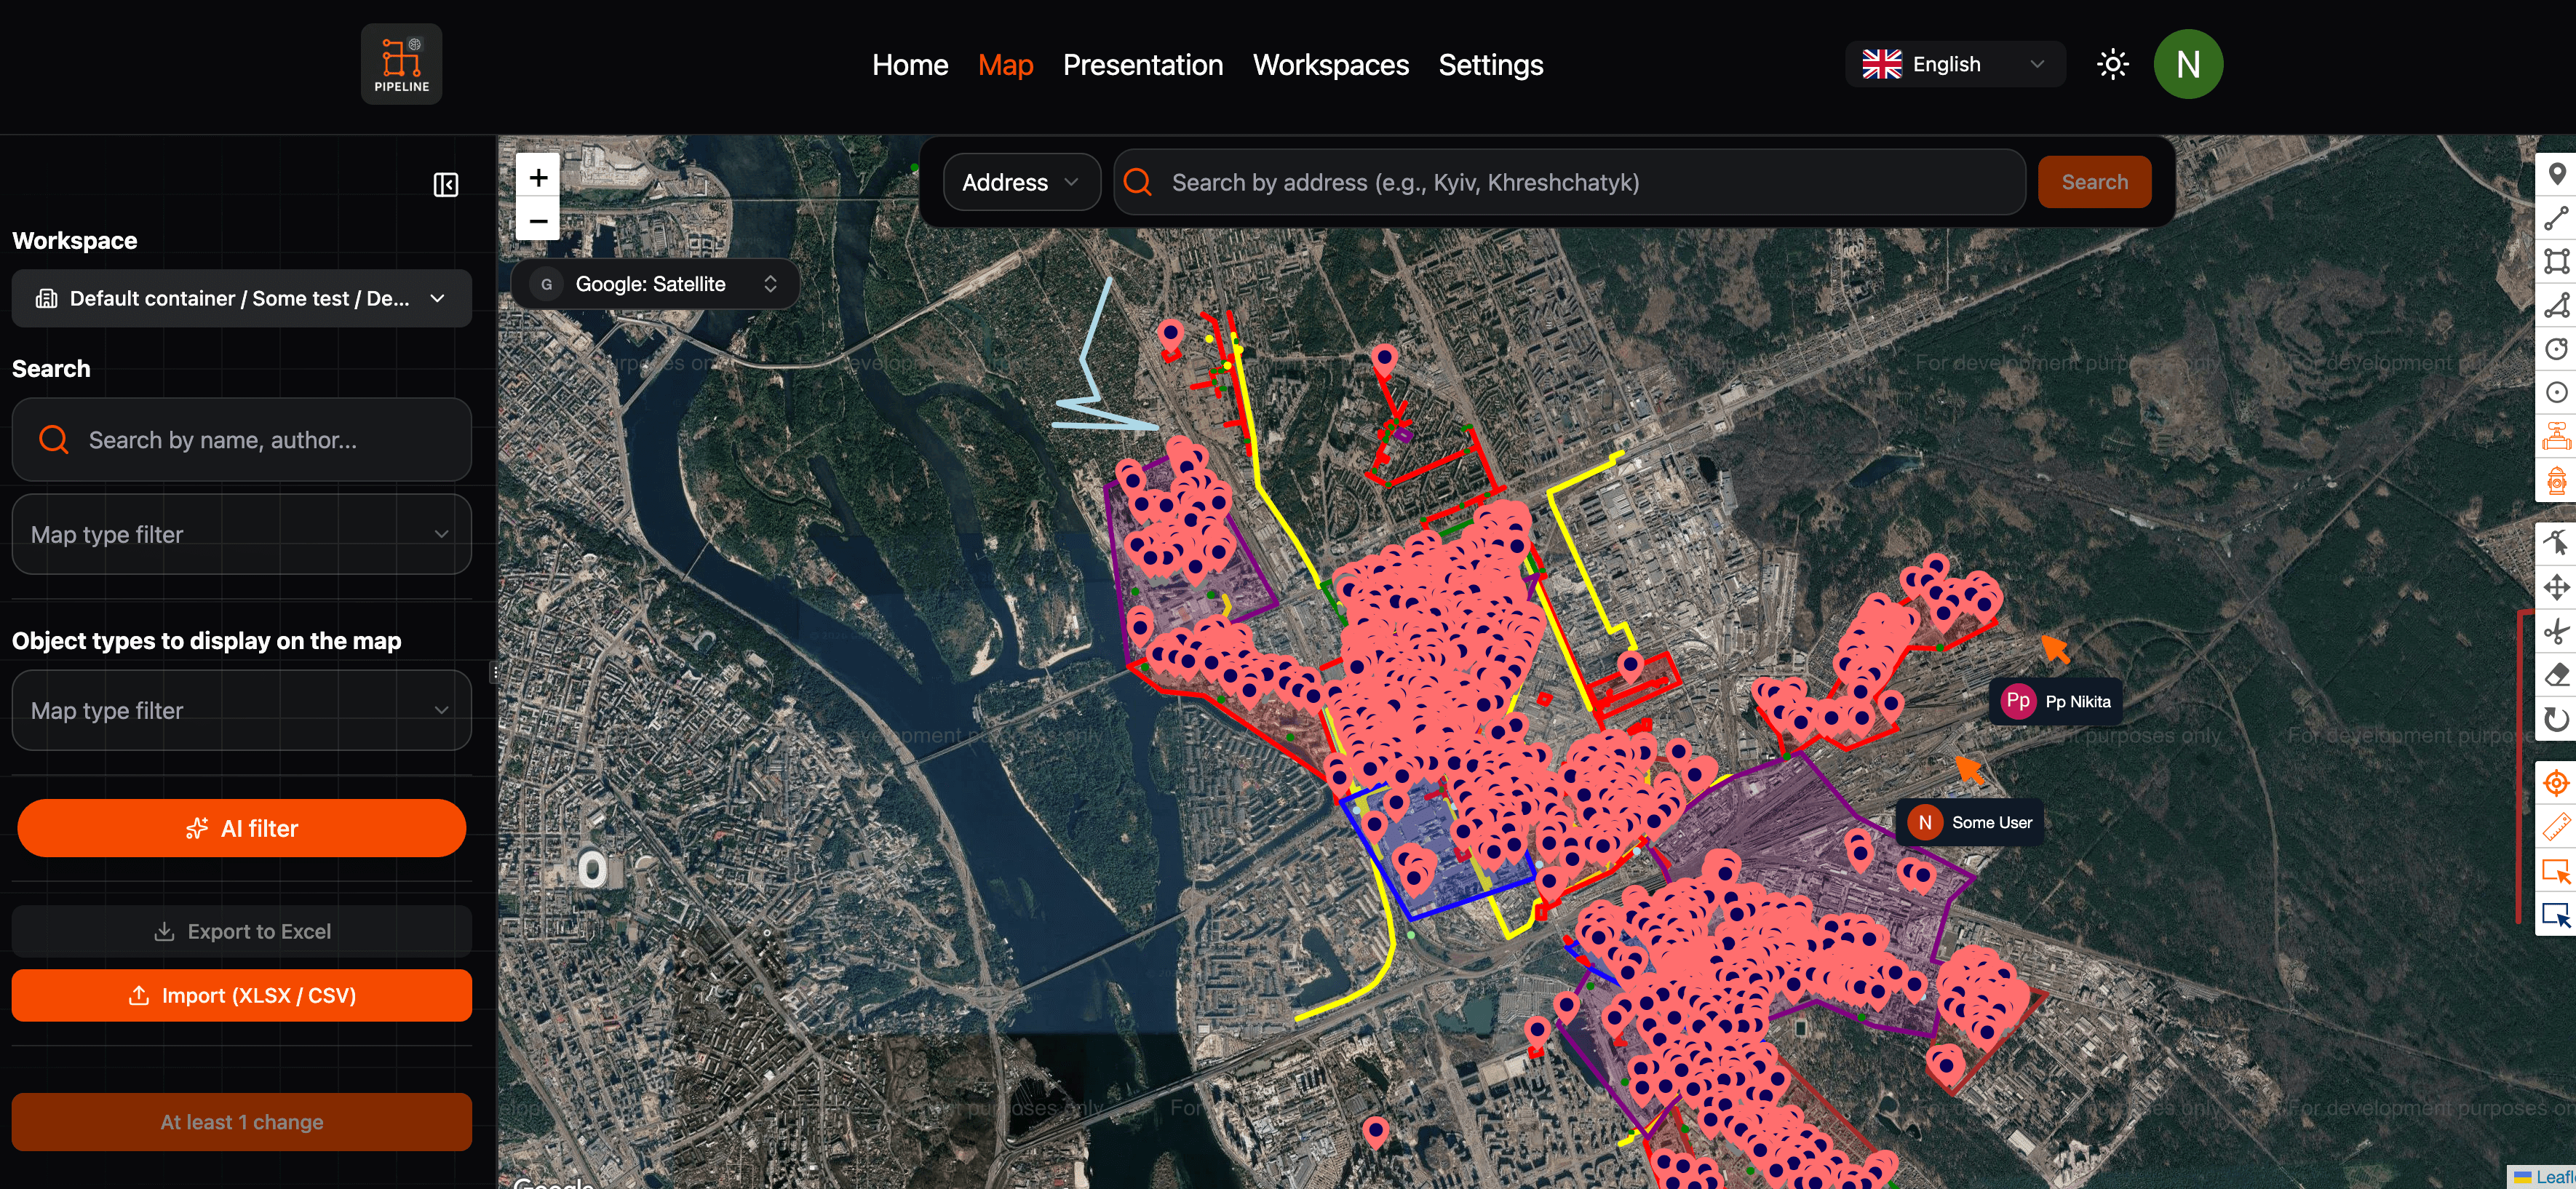Open the Map type filter under Search
This screenshot has height=1189, width=2576.
click(x=241, y=535)
